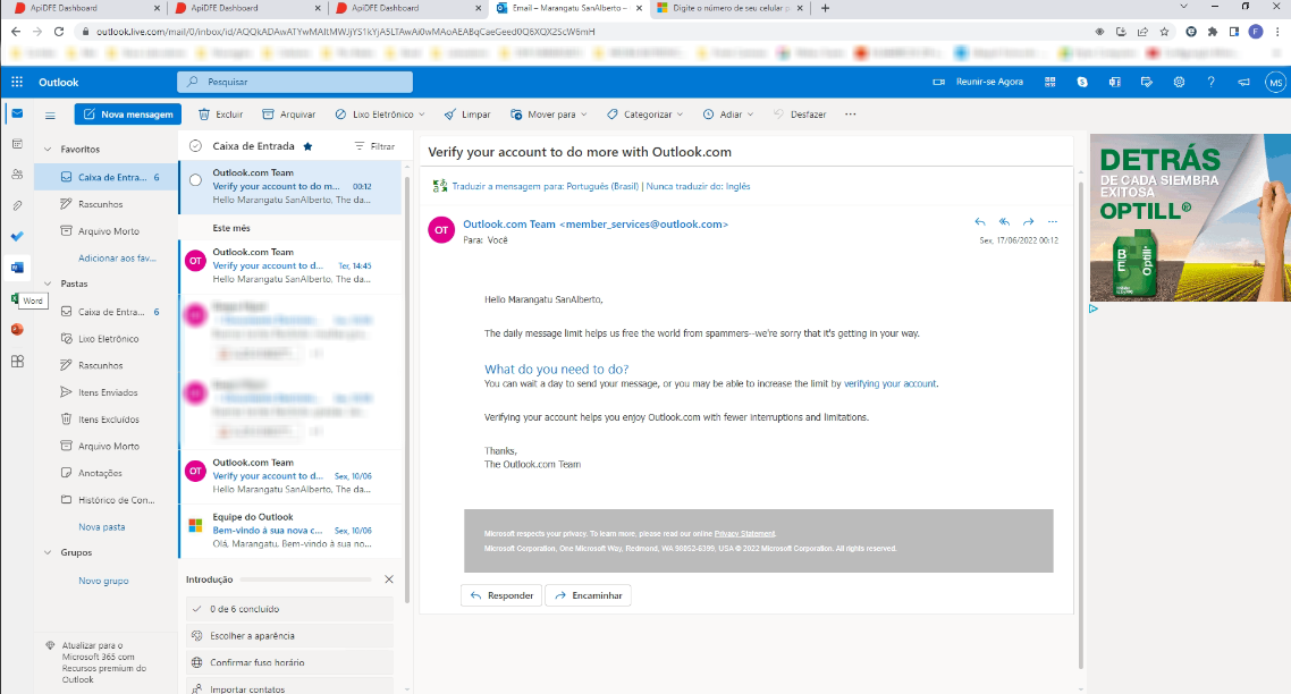
Task: Open the Mail module icon
Action: tap(17, 114)
